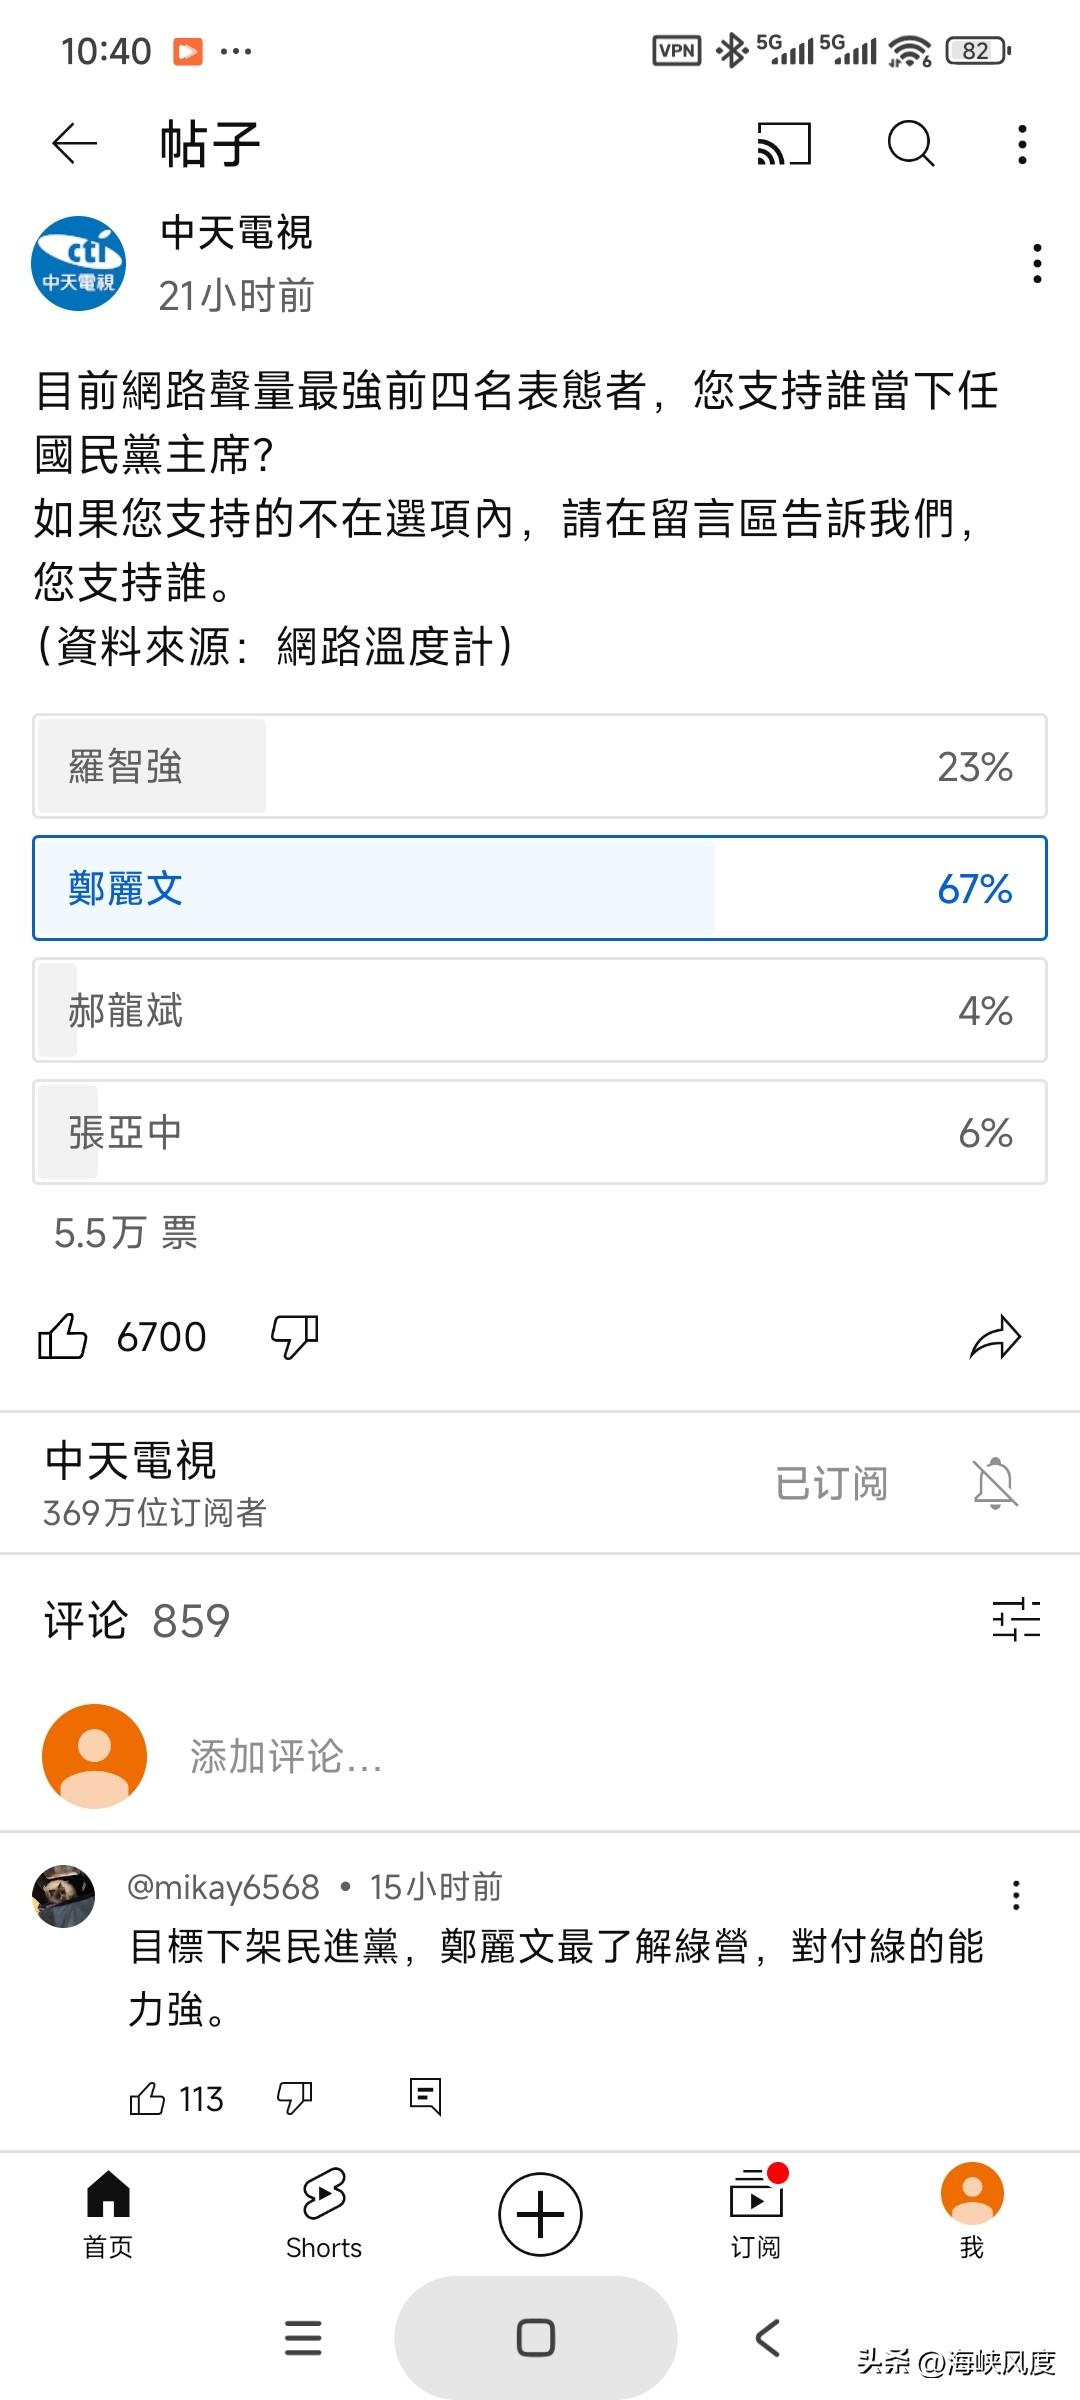Open comment sort options icon
1080x2400 pixels.
pos(1016,1619)
